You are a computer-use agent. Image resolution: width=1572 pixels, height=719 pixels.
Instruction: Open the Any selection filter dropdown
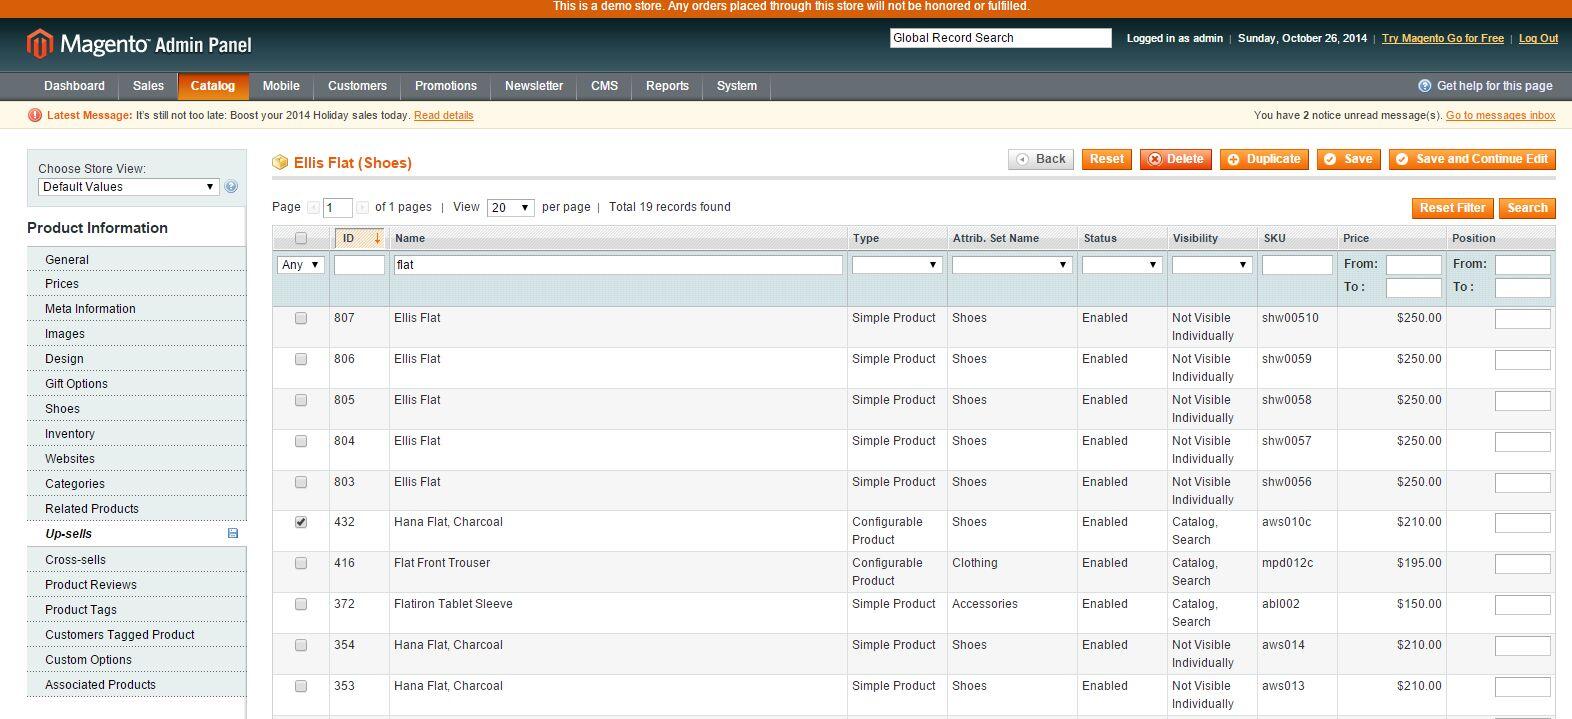(300, 265)
